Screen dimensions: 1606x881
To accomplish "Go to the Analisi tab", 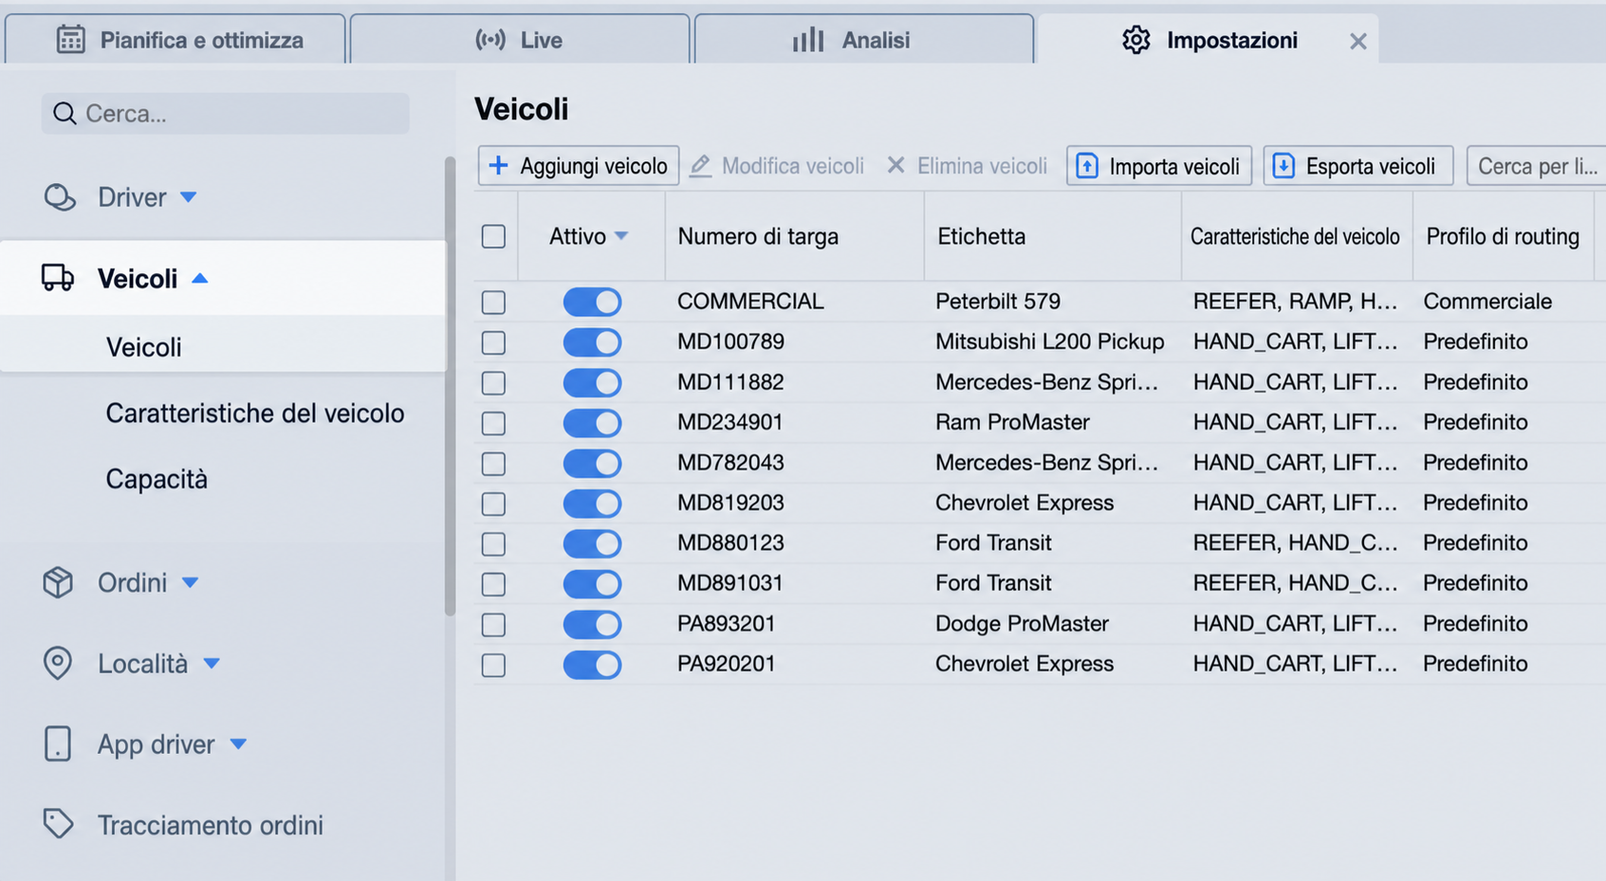I will 864,39.
